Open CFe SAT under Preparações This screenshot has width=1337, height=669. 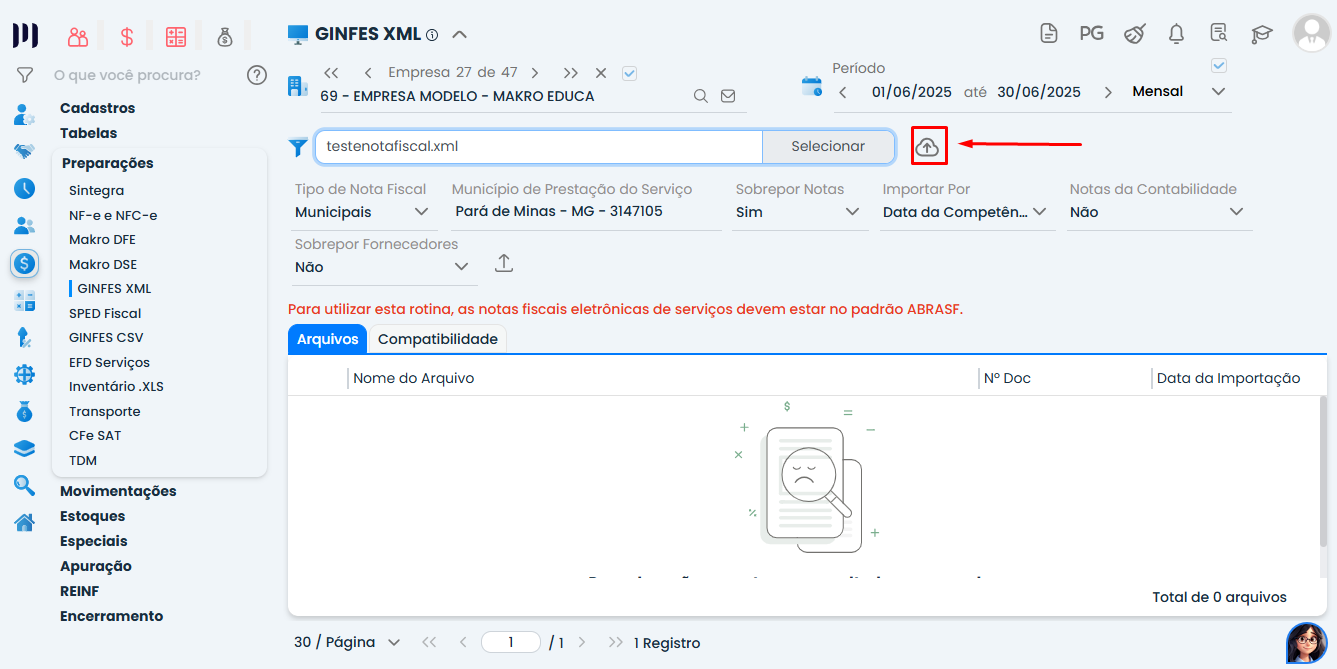click(95, 436)
